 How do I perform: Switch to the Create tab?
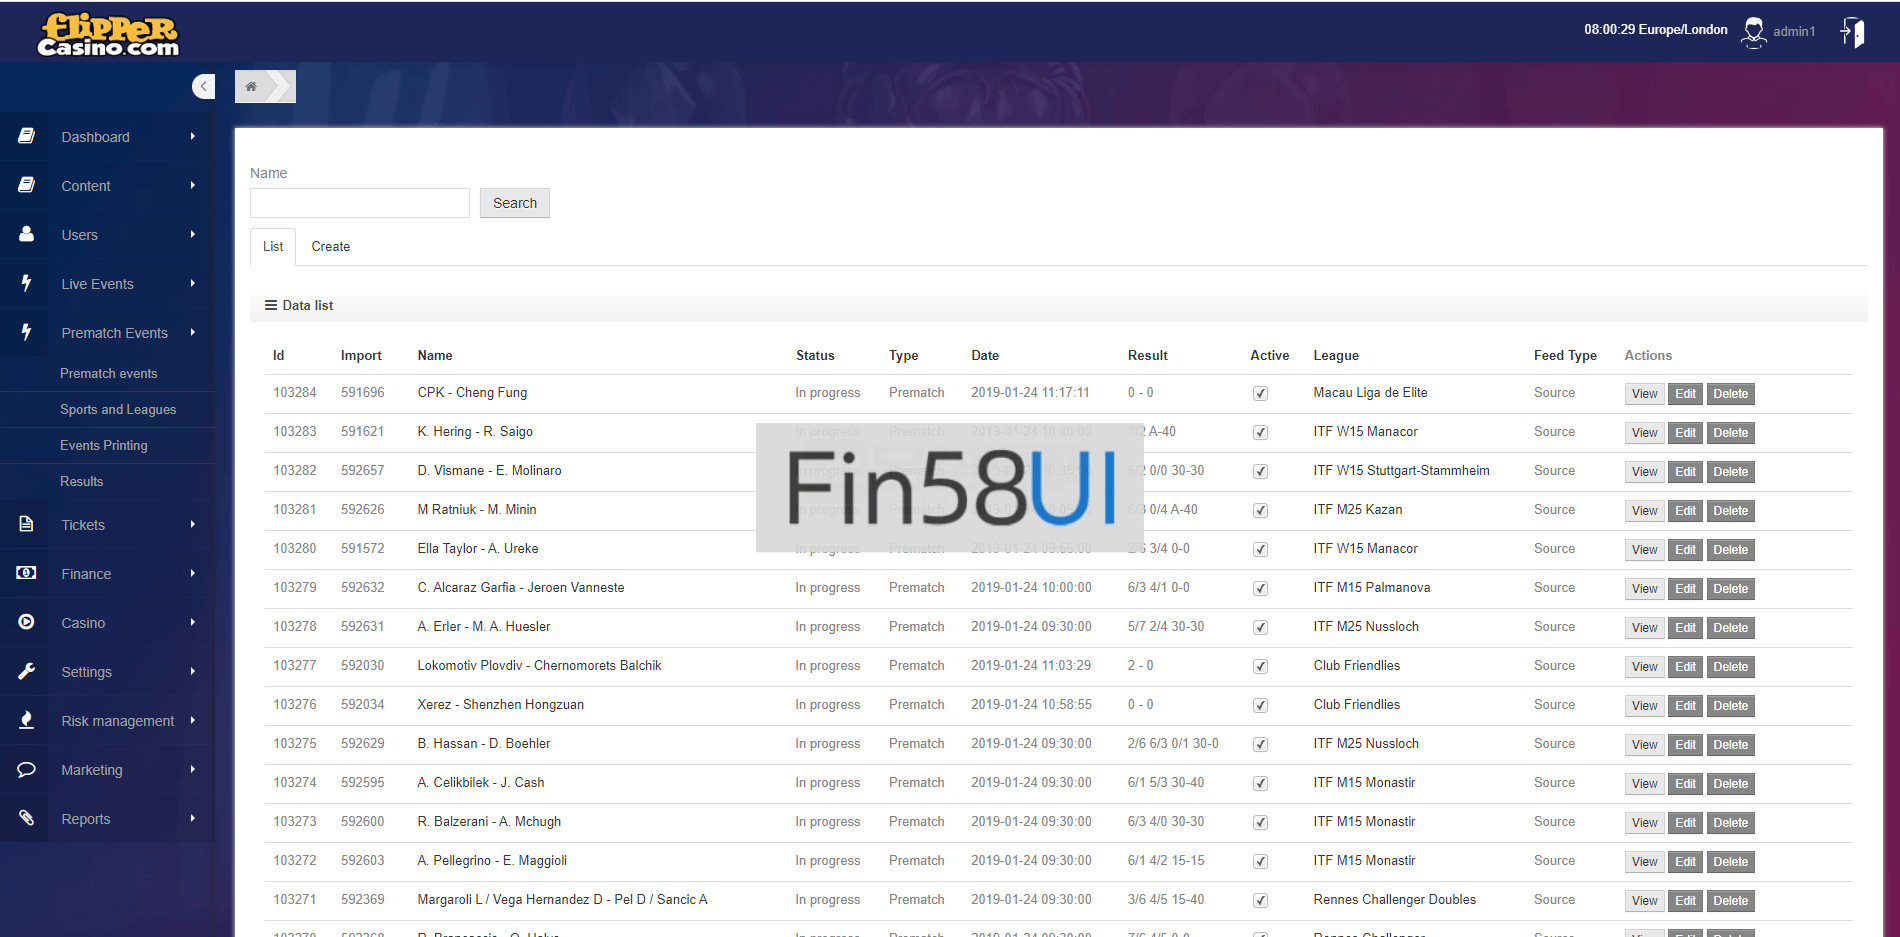[330, 247]
